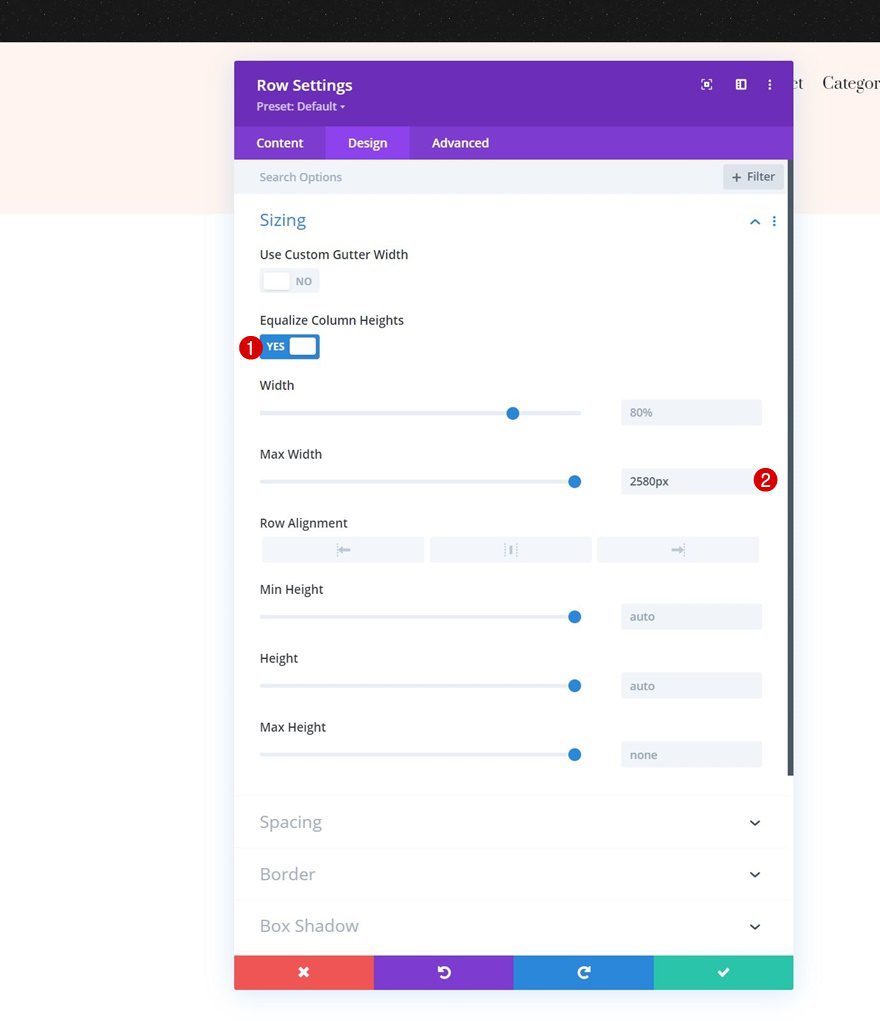Open the Sizing section options menu
The image size is (880, 1021).
774,221
